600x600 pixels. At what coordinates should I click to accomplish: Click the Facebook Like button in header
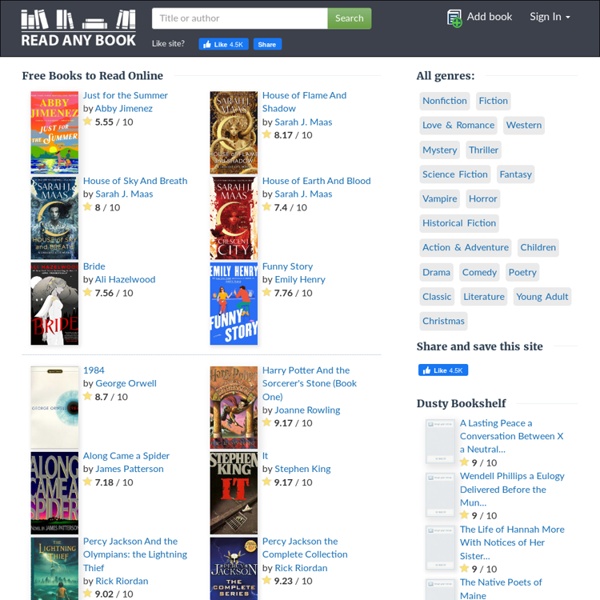[x=223, y=45]
